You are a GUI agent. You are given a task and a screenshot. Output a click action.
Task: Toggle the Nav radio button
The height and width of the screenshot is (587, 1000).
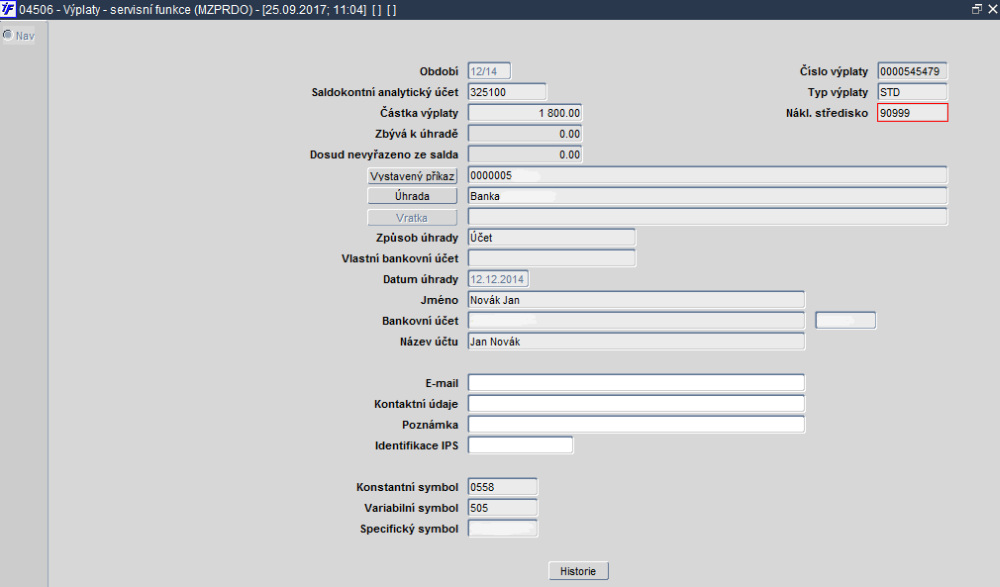(8, 35)
